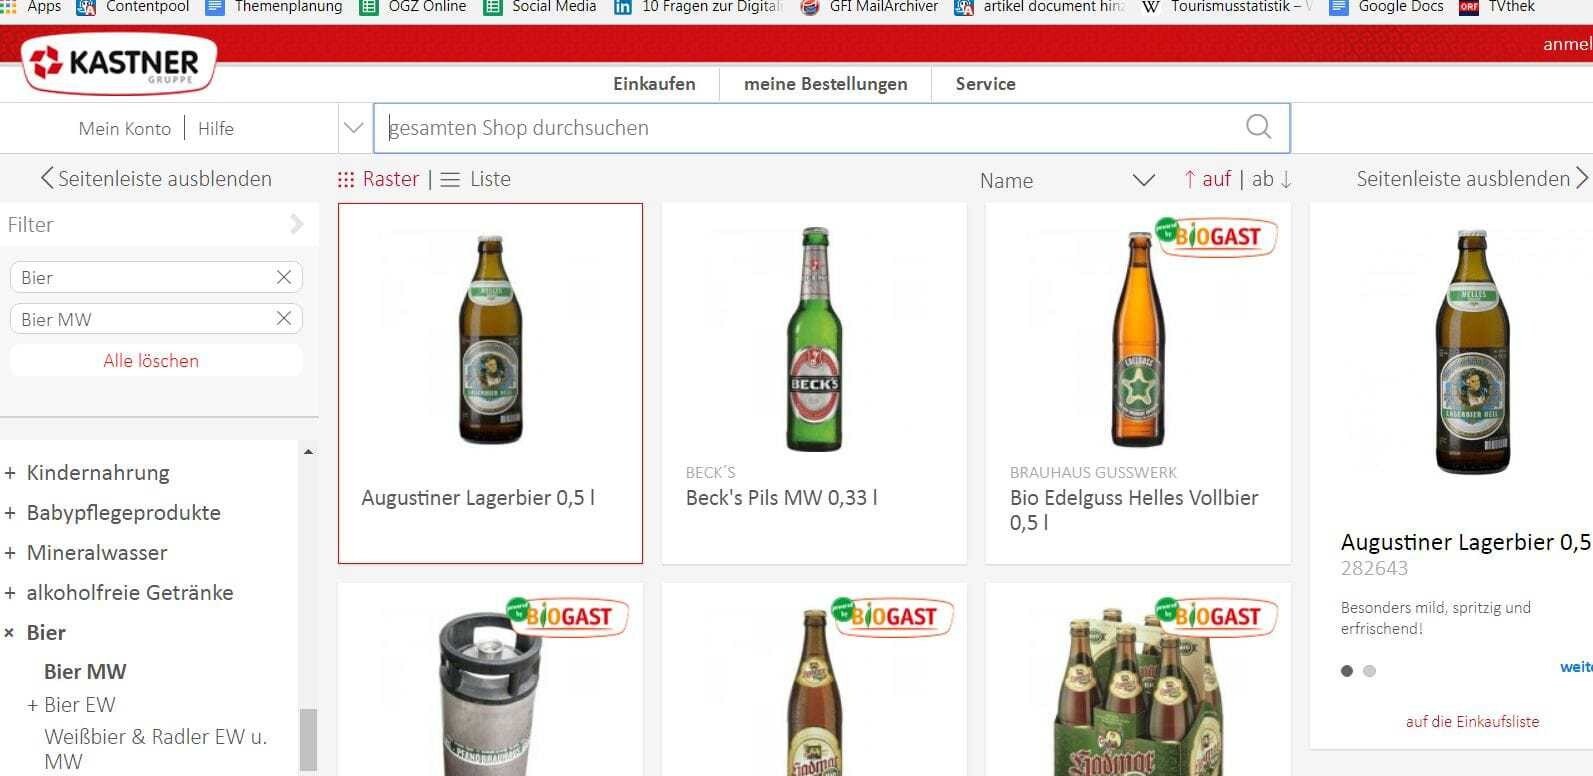Open the Hilfe link
The image size is (1593, 776).
tap(216, 128)
